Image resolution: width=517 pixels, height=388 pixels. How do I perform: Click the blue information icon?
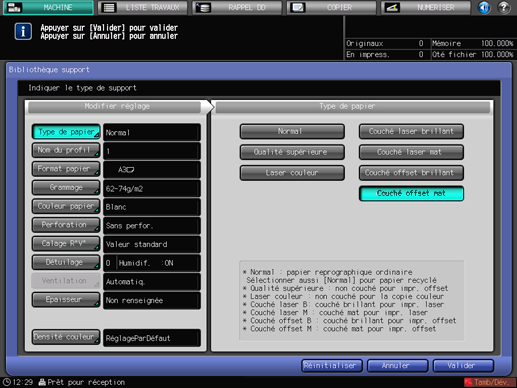tap(23, 32)
